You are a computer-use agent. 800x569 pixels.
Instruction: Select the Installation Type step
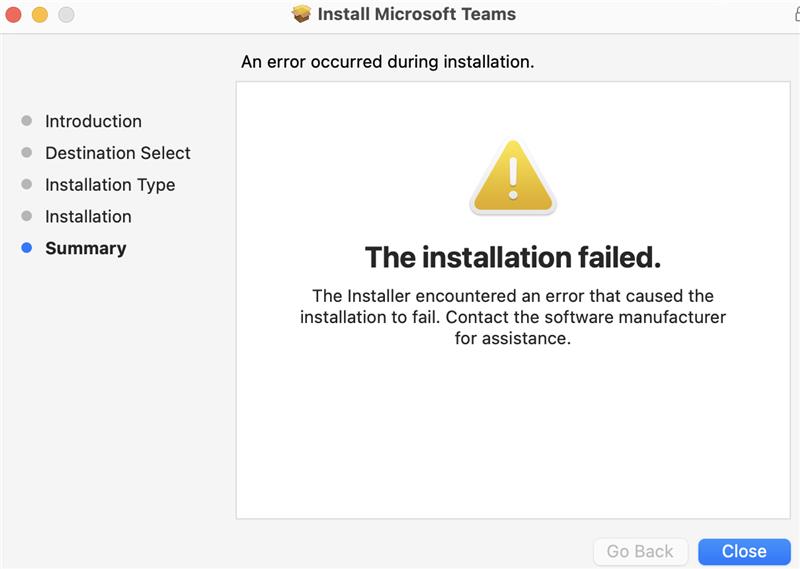point(110,185)
